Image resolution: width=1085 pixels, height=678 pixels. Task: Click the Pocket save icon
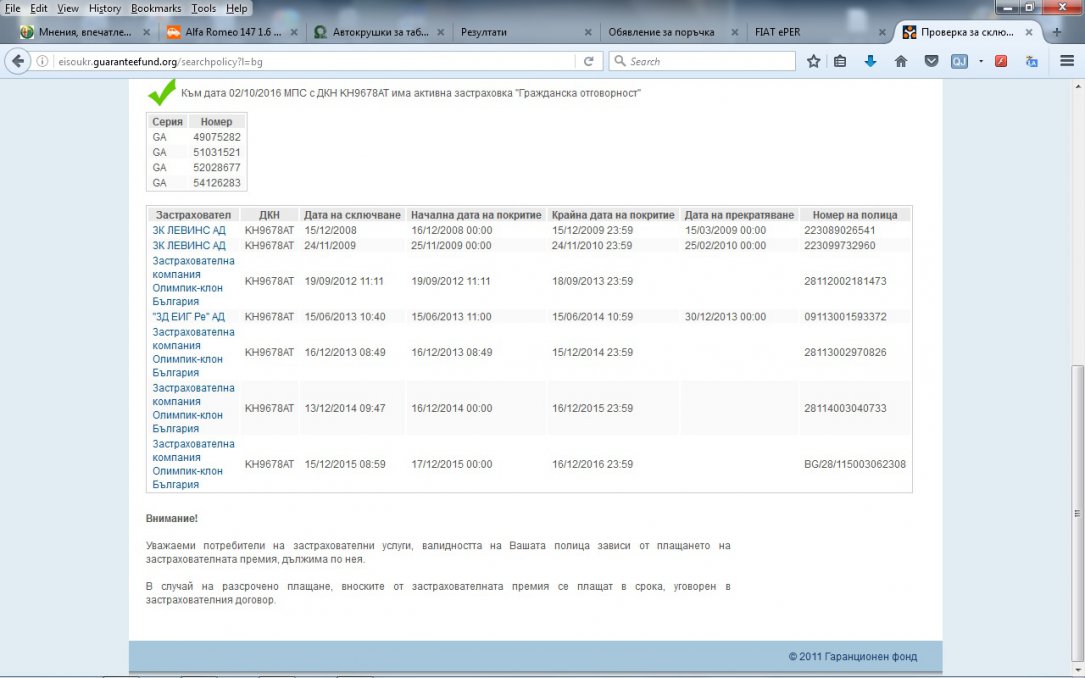click(930, 61)
